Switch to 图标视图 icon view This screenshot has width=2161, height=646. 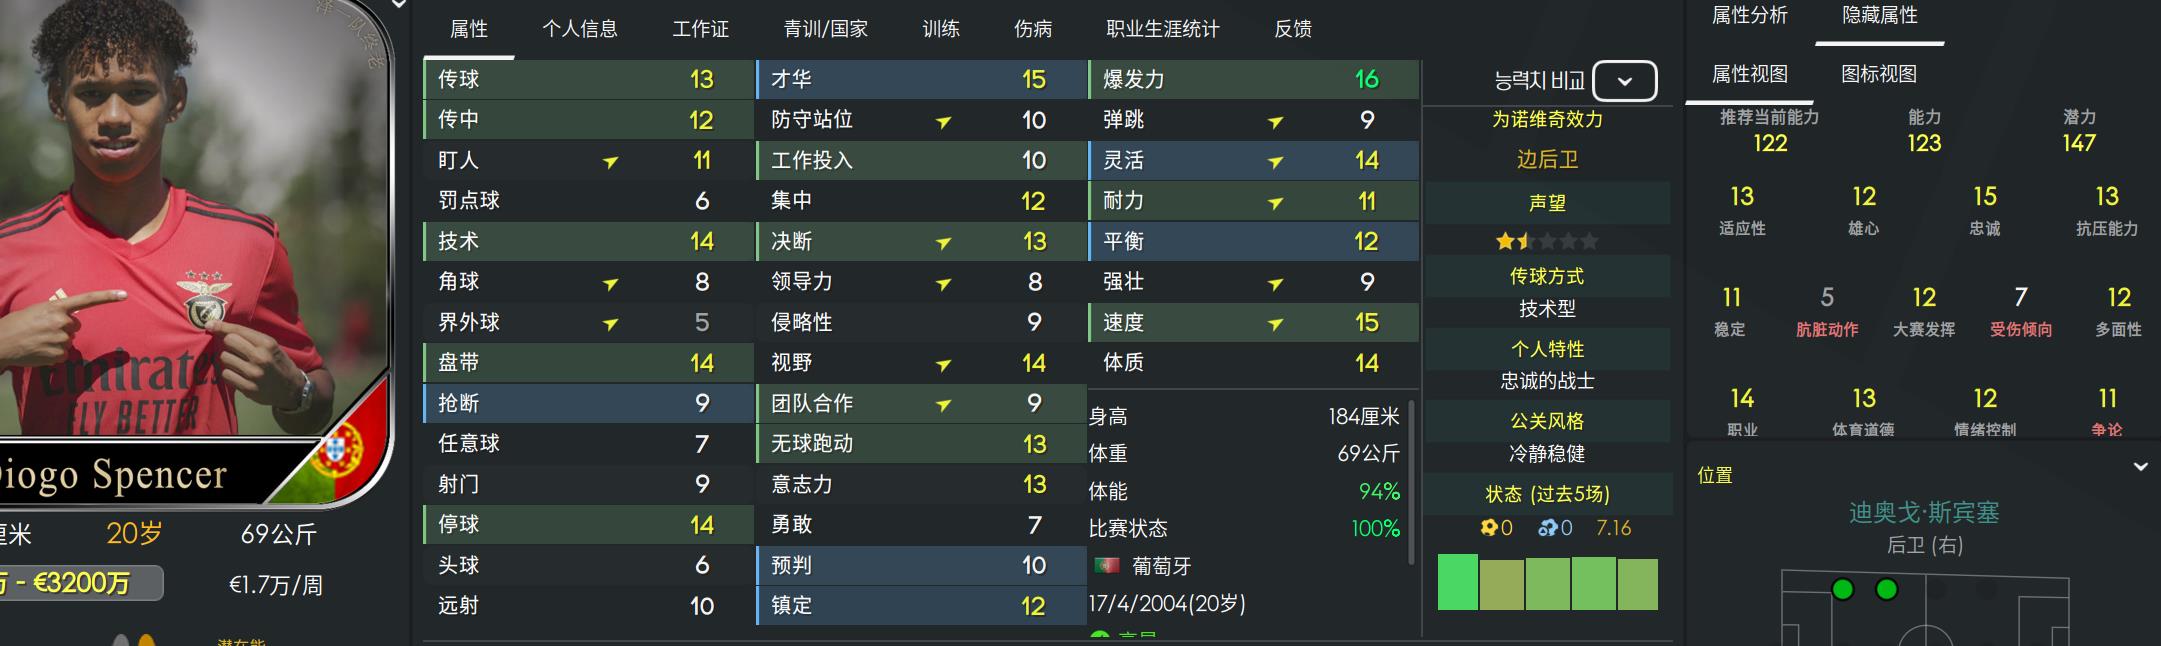[x=1879, y=74]
